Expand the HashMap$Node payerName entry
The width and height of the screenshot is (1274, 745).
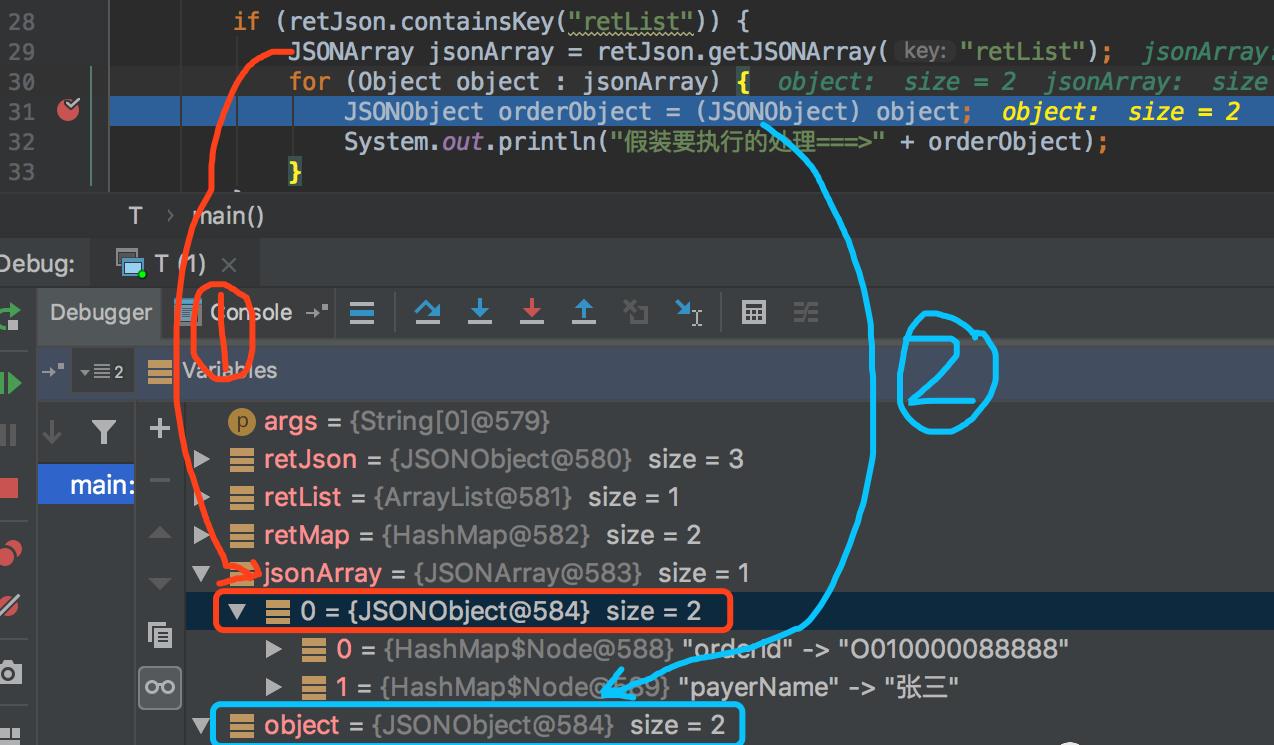pos(274,688)
